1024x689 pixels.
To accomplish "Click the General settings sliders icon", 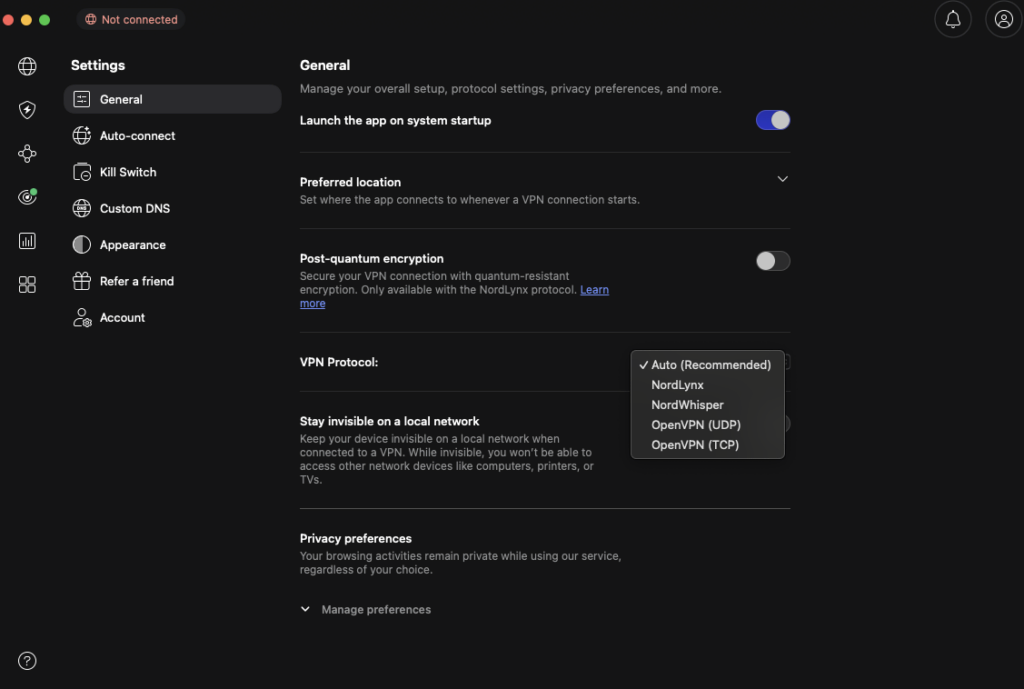I will (82, 99).
